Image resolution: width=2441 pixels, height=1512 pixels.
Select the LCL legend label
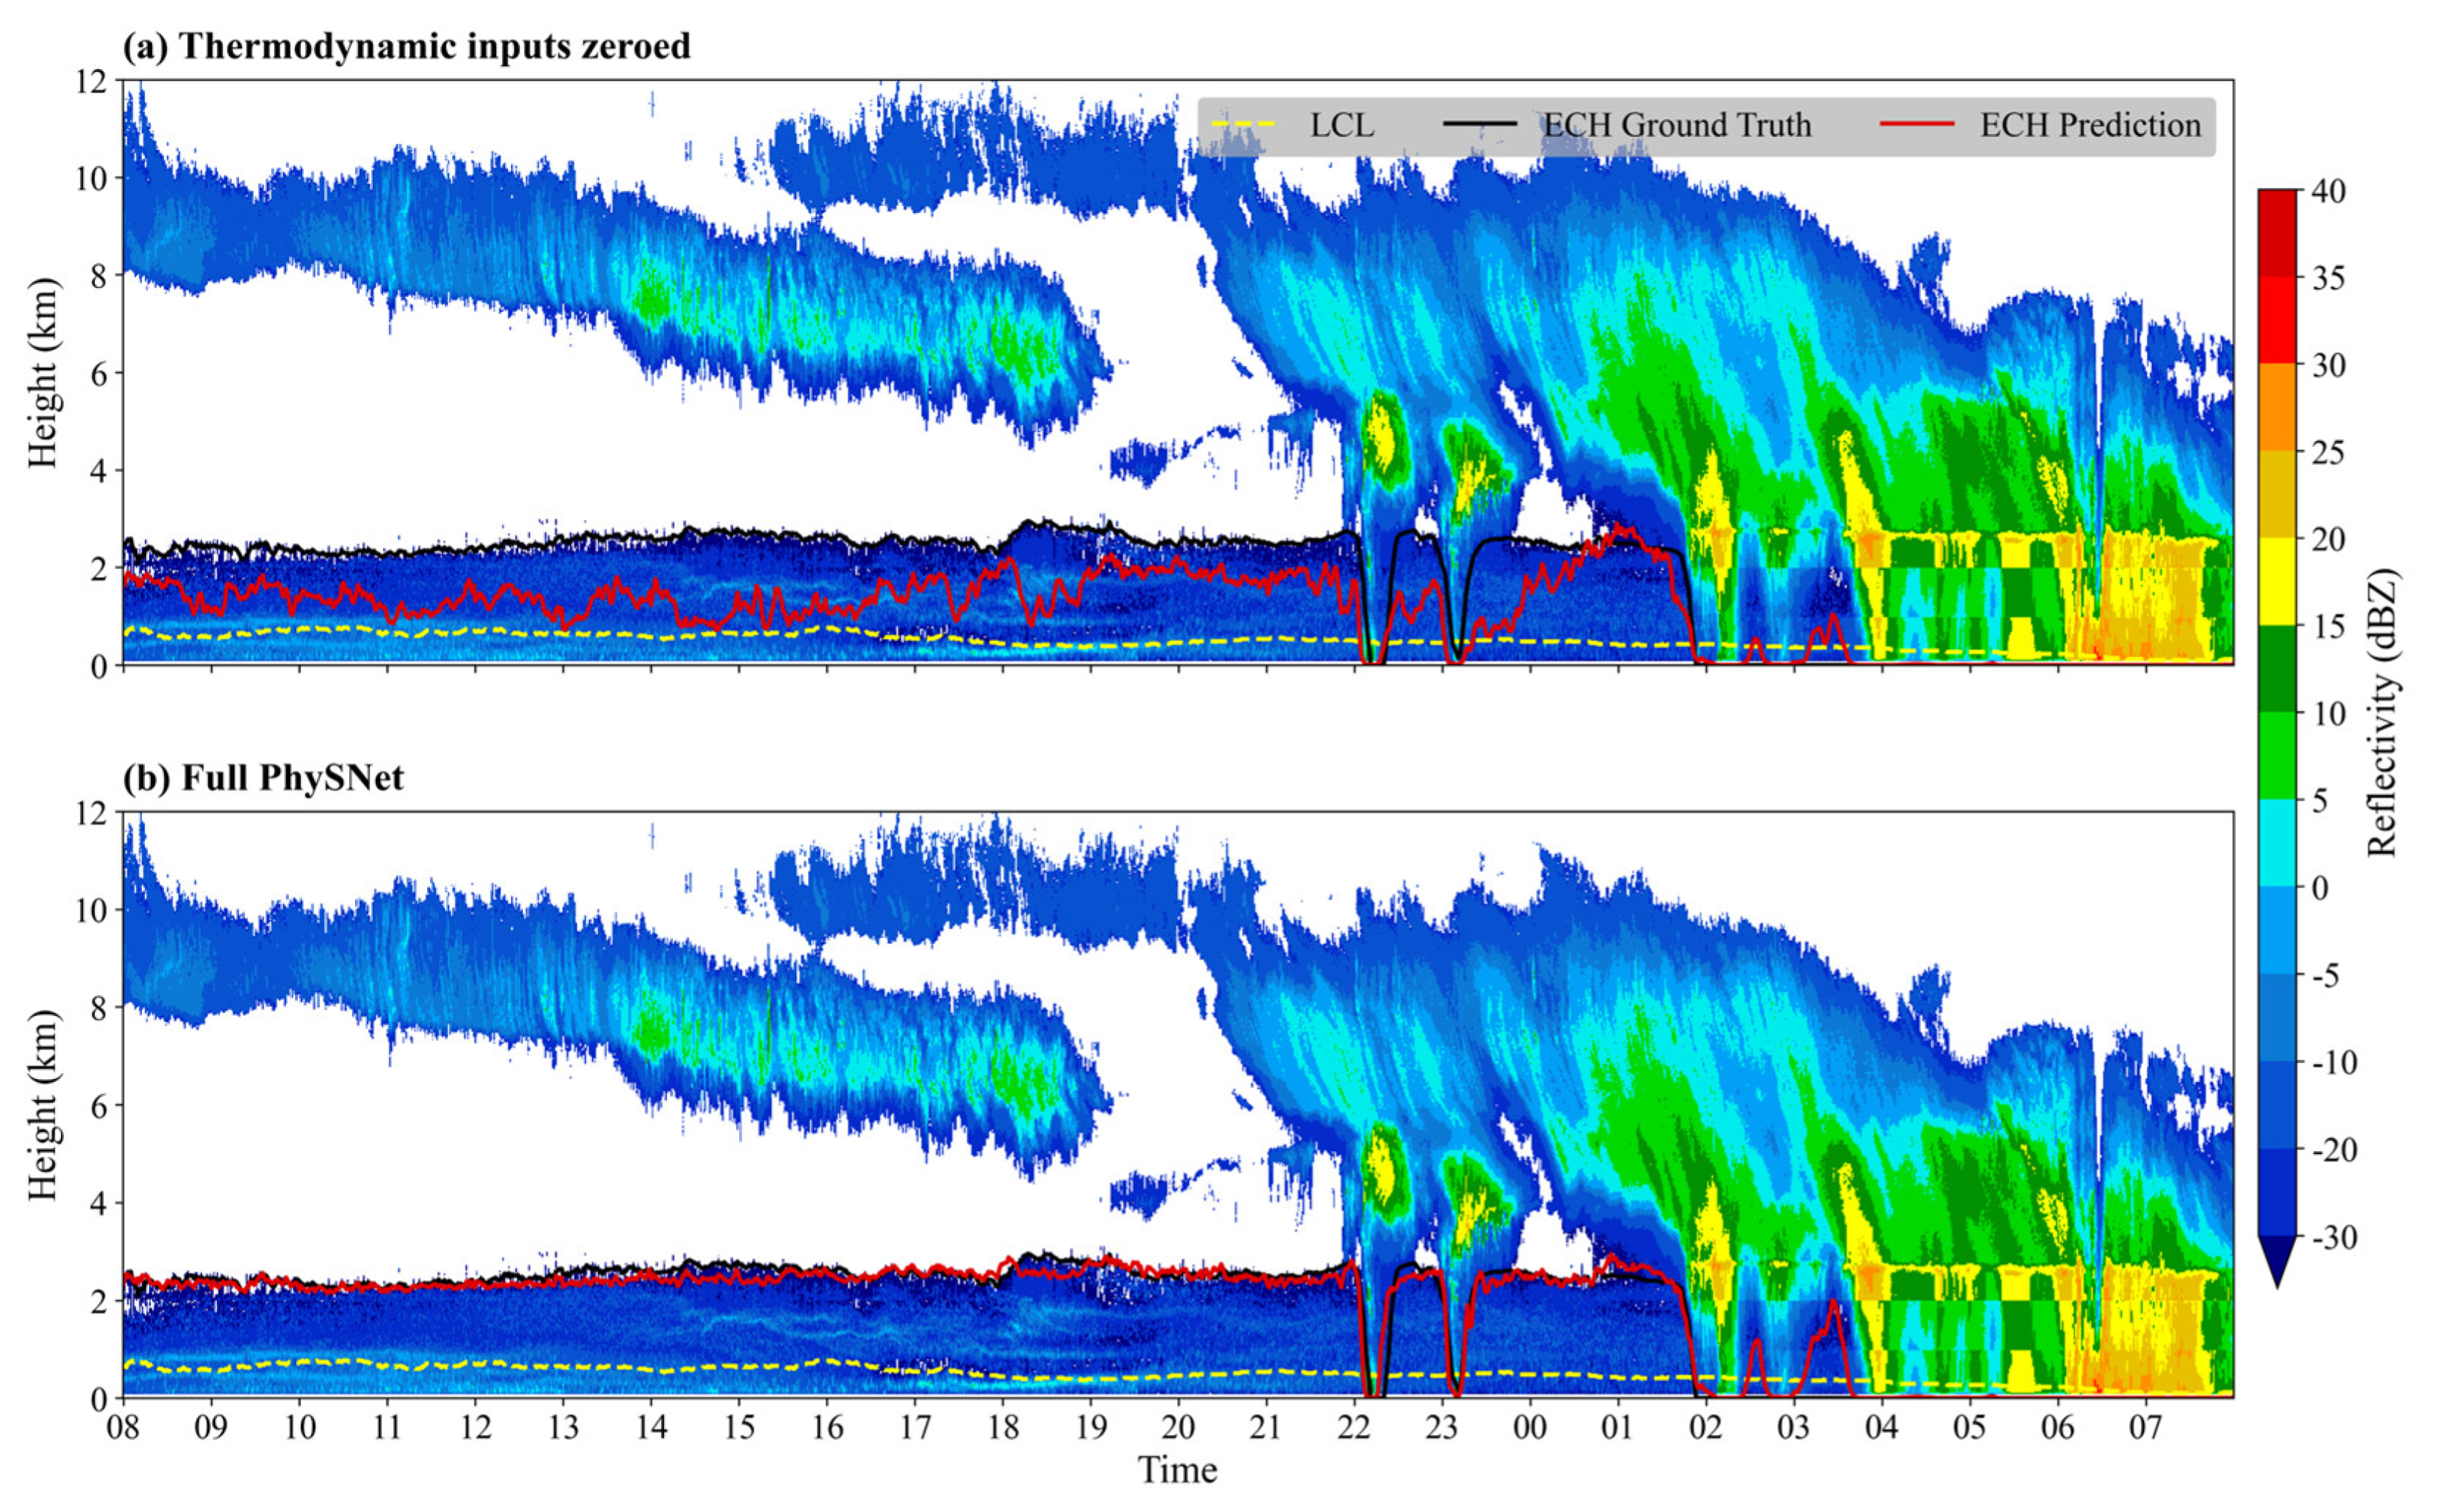coord(1341,126)
